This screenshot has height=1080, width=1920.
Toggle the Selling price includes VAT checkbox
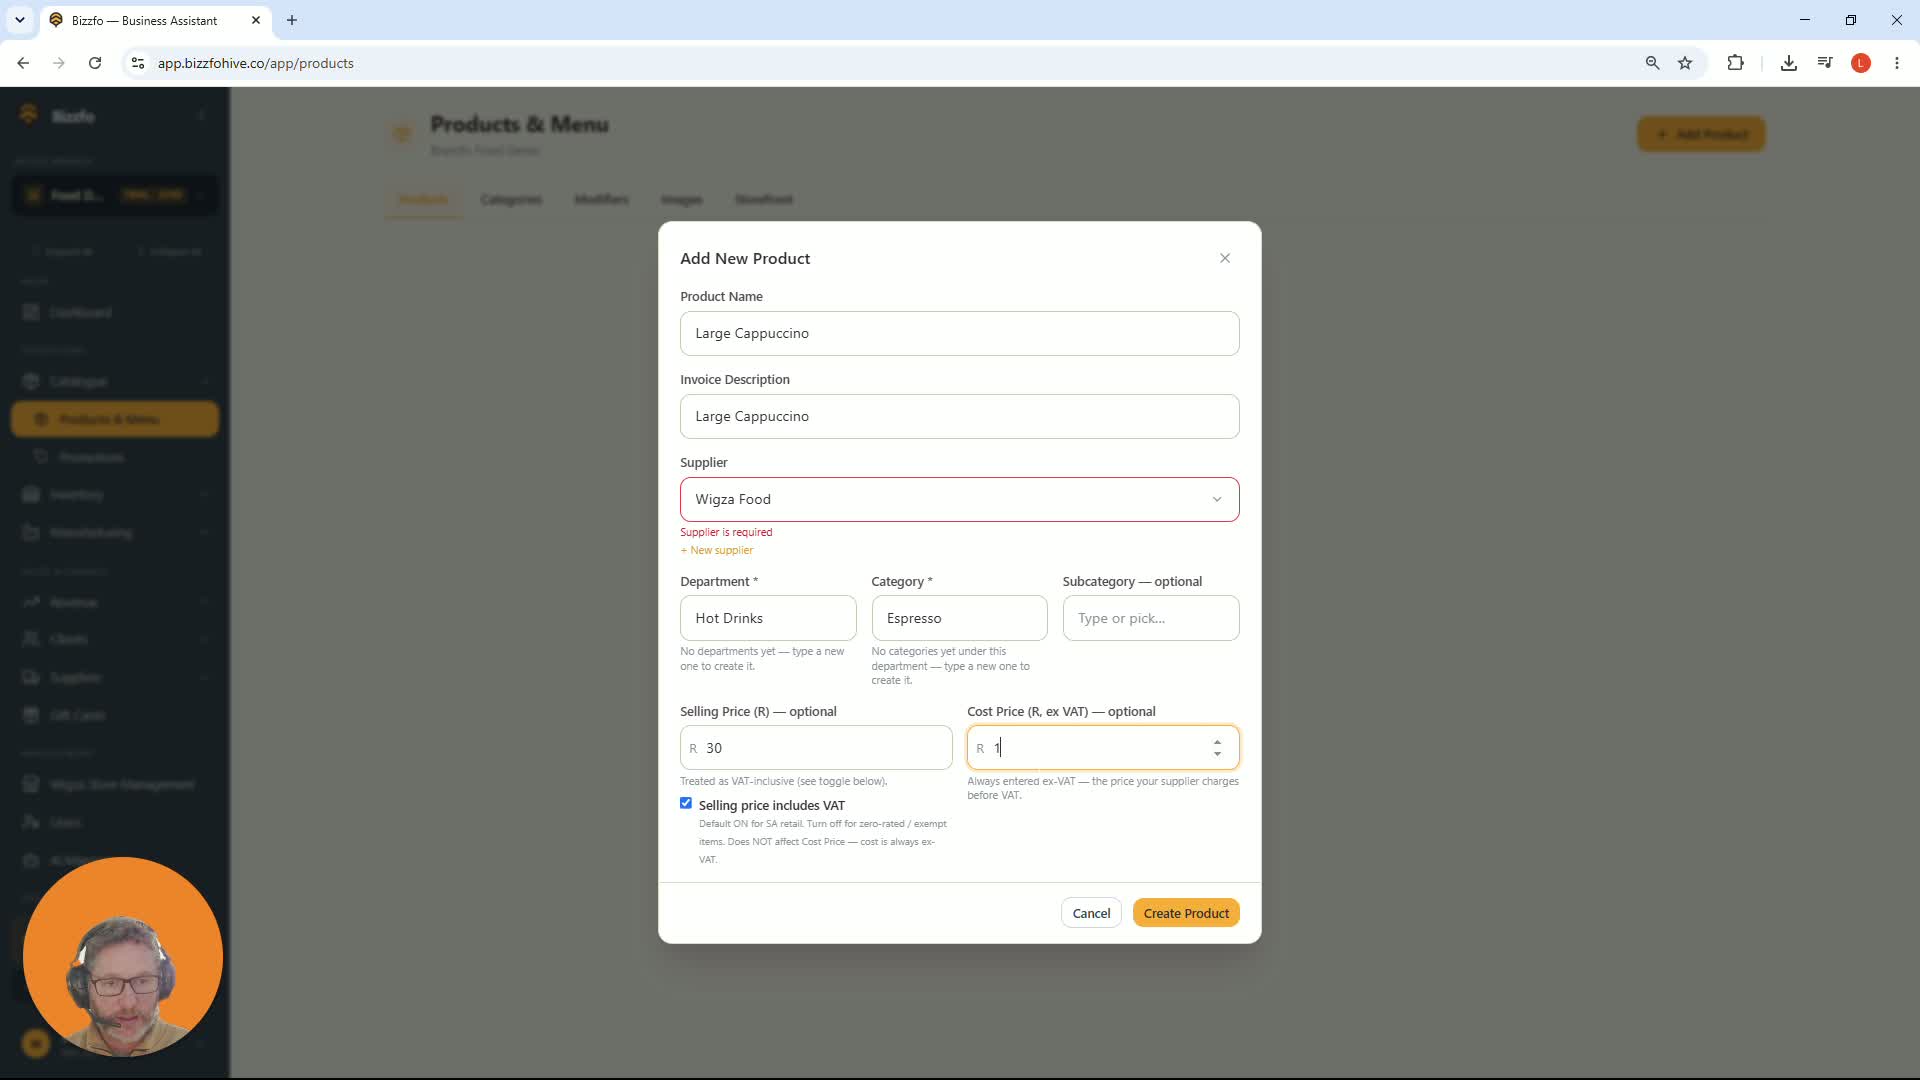686,803
